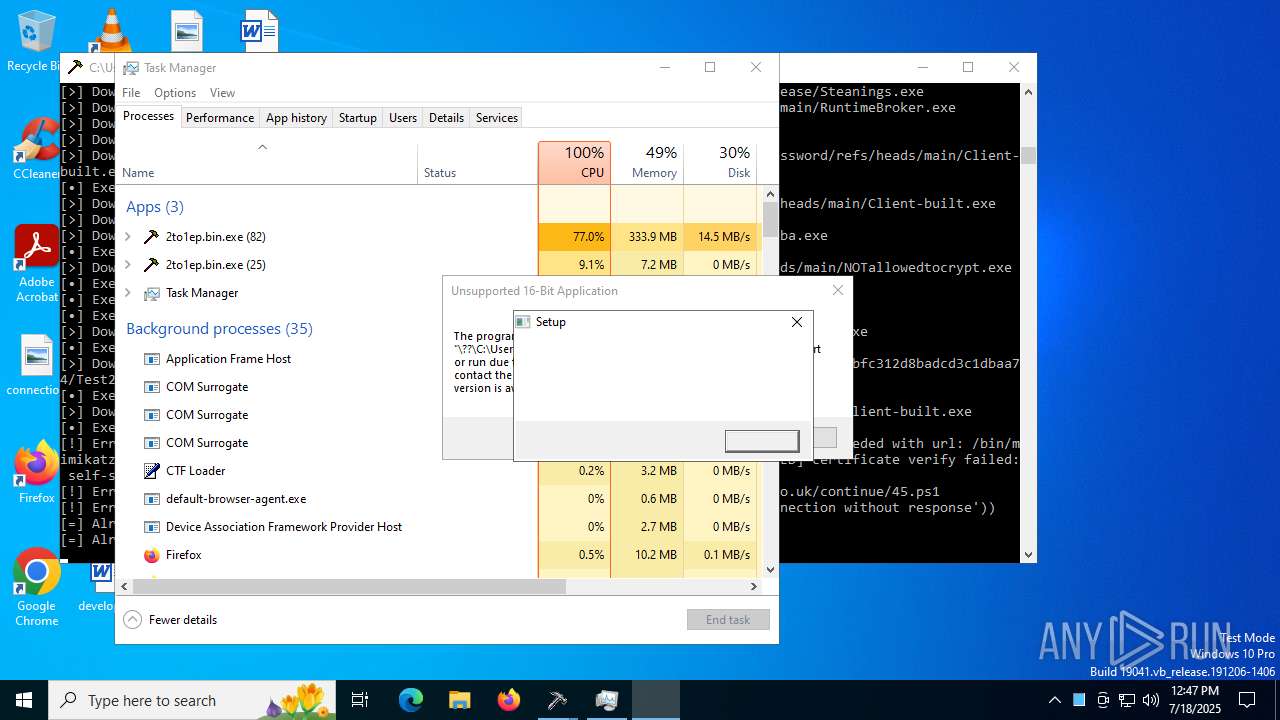The height and width of the screenshot is (720, 1280).
Task: Sort processes by CPU column
Action: pyautogui.click(x=574, y=162)
